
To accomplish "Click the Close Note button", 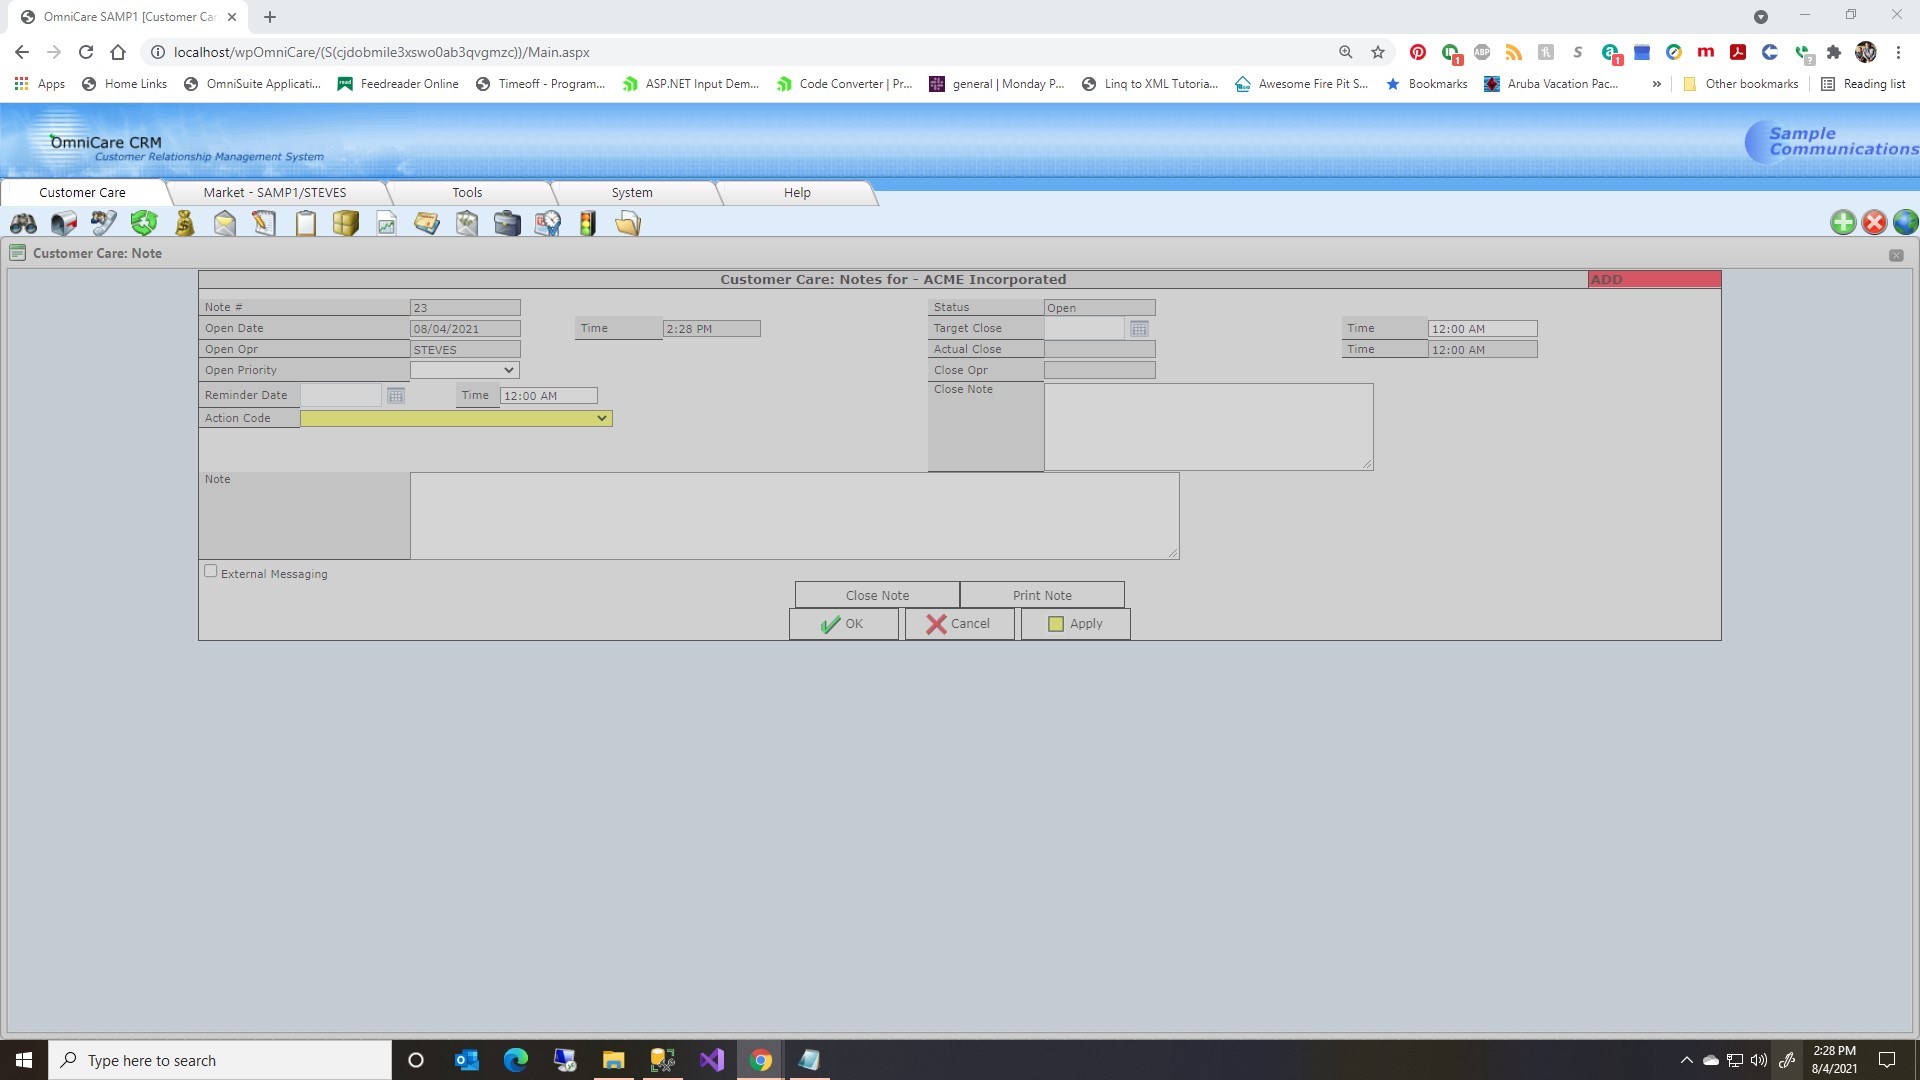I will click(x=877, y=596).
